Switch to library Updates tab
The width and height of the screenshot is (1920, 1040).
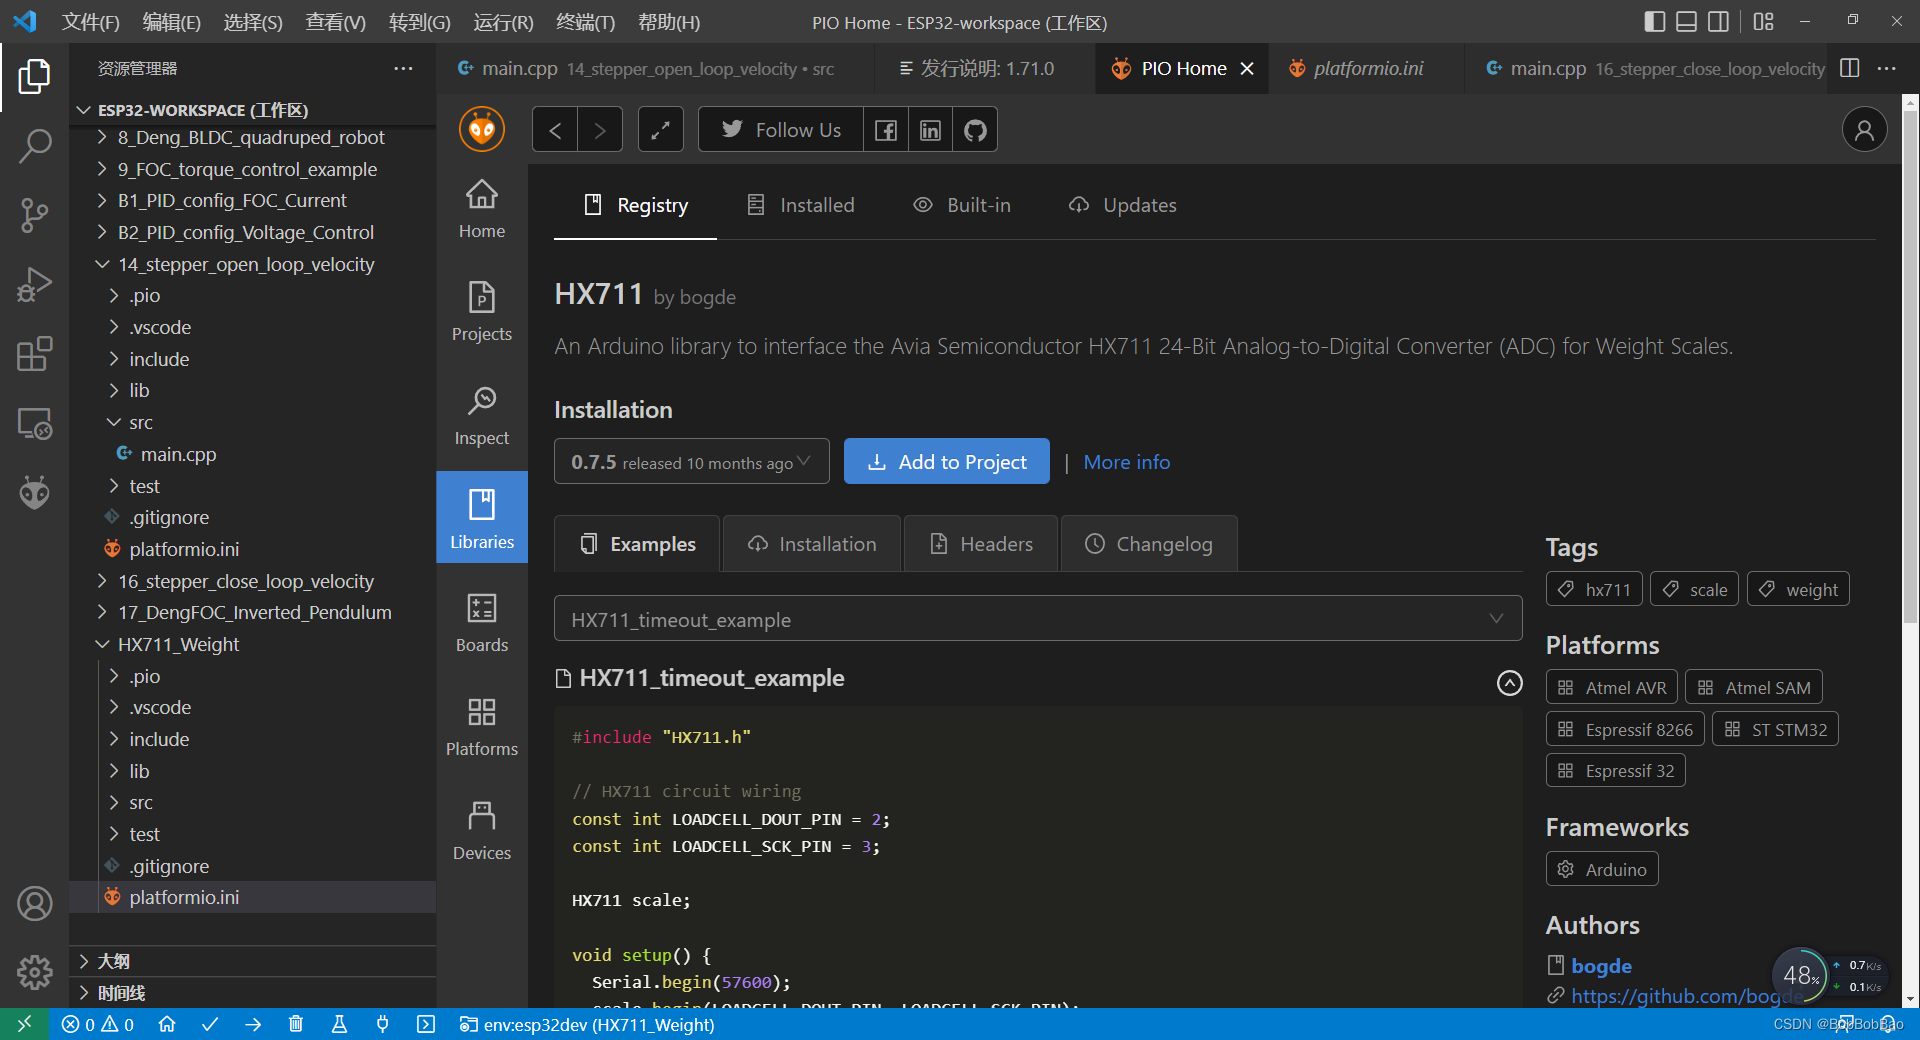point(1123,205)
